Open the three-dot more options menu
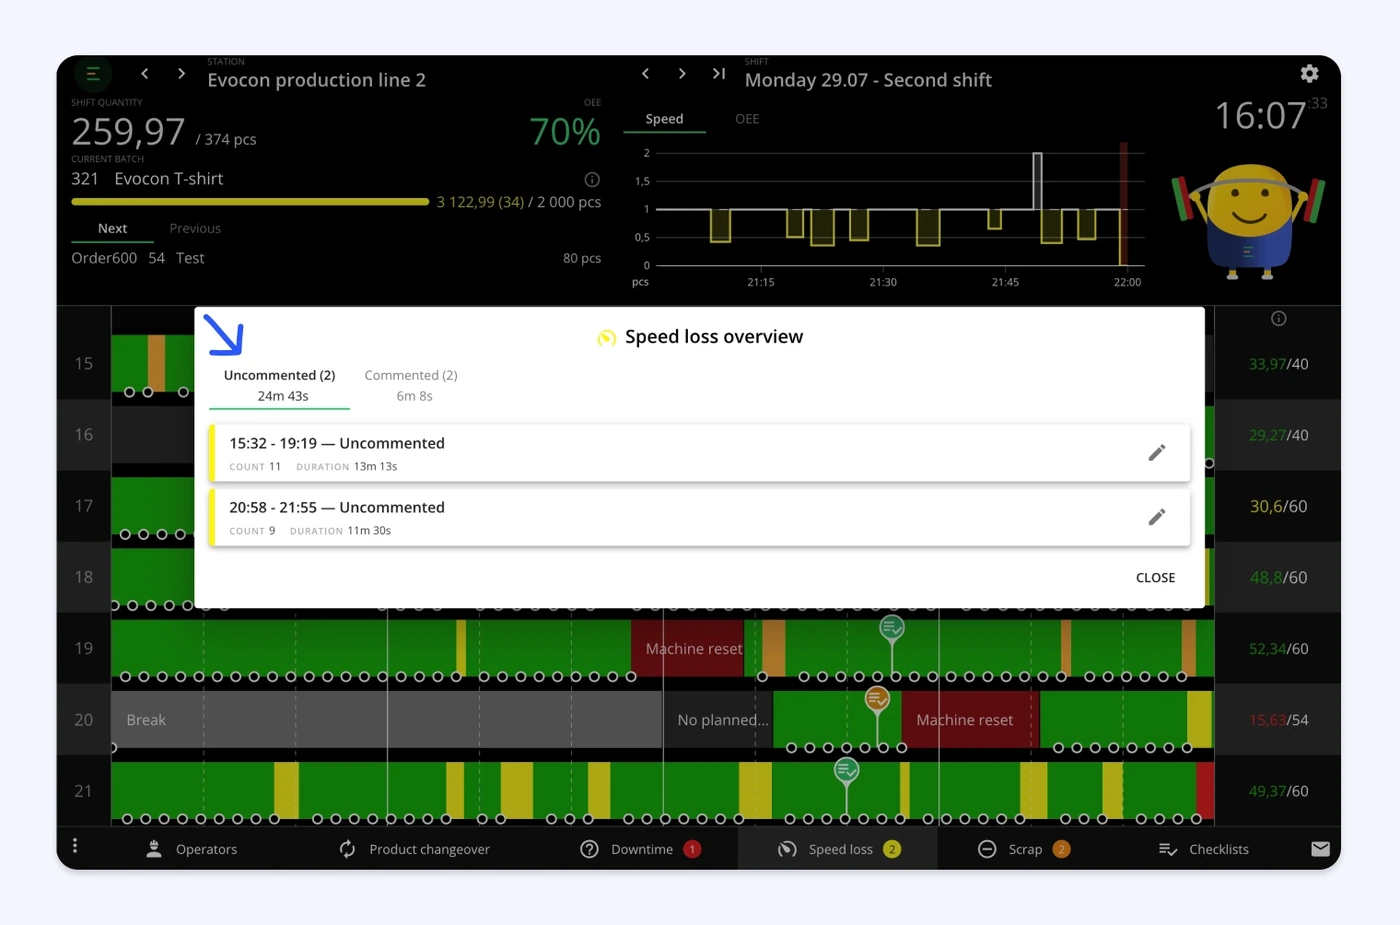 (75, 846)
